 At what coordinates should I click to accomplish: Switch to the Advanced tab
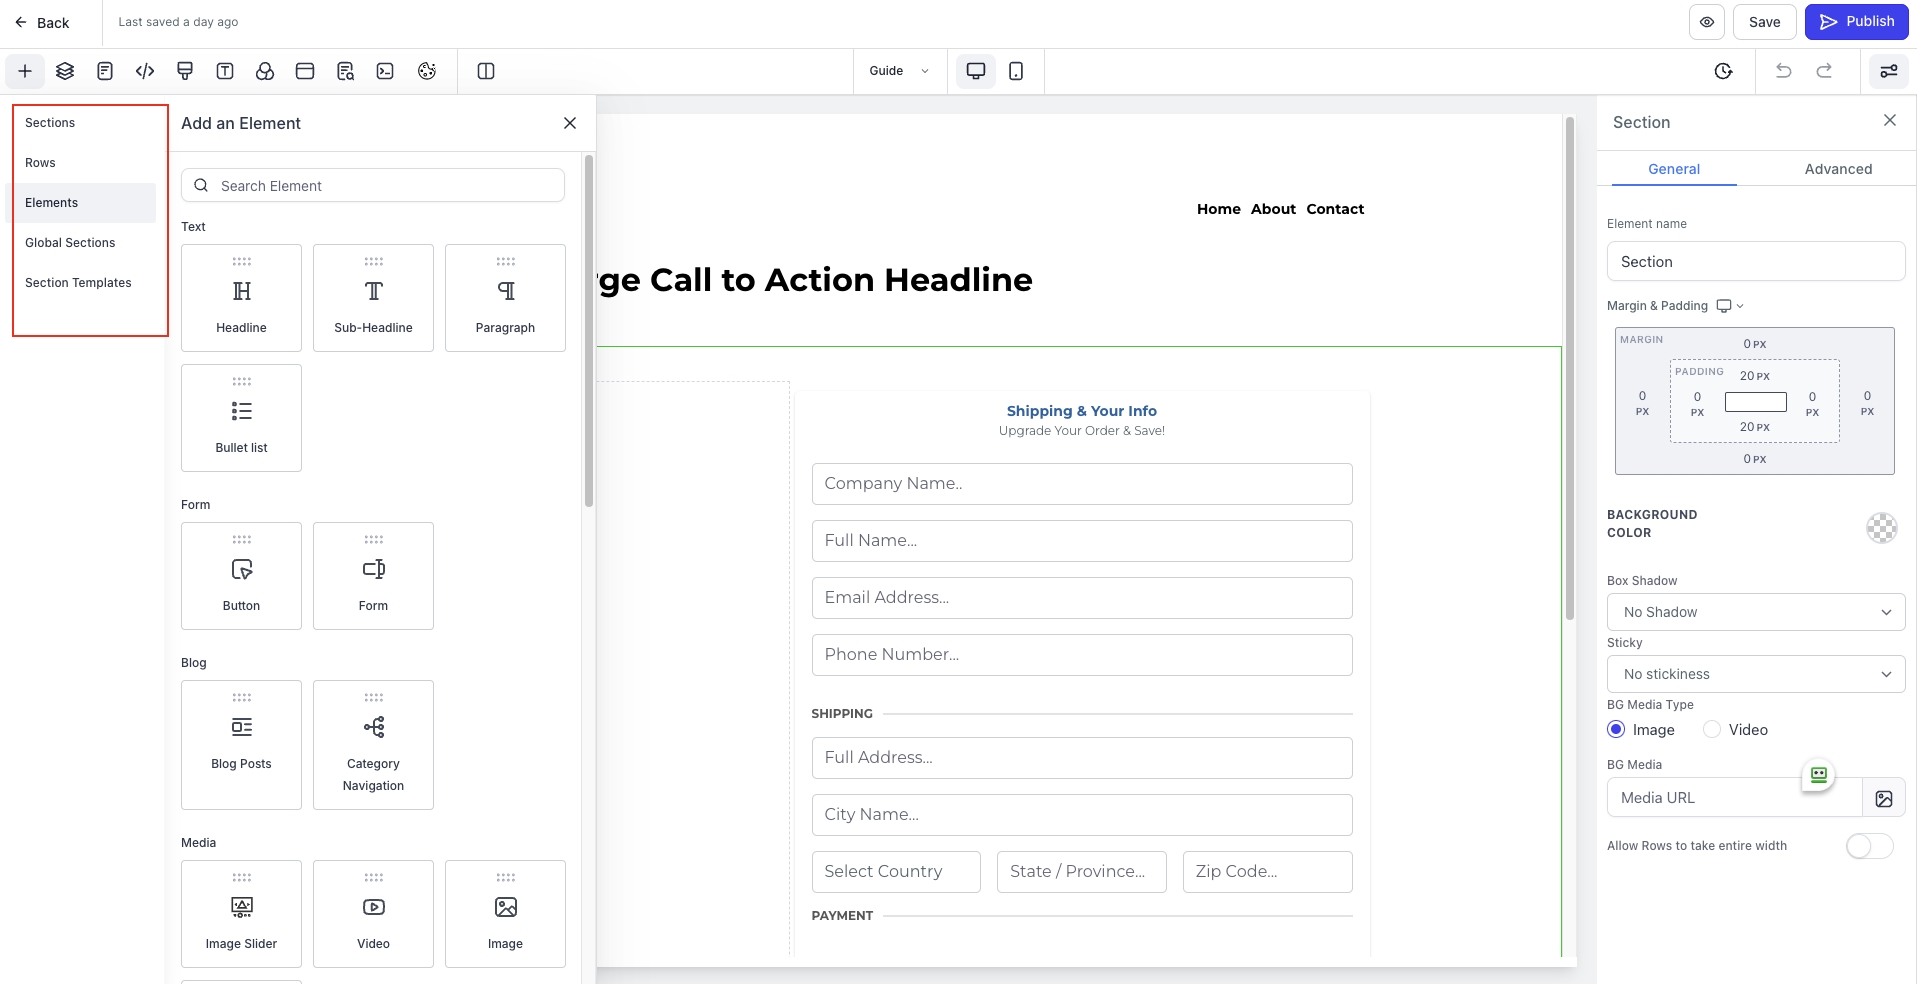click(1838, 169)
